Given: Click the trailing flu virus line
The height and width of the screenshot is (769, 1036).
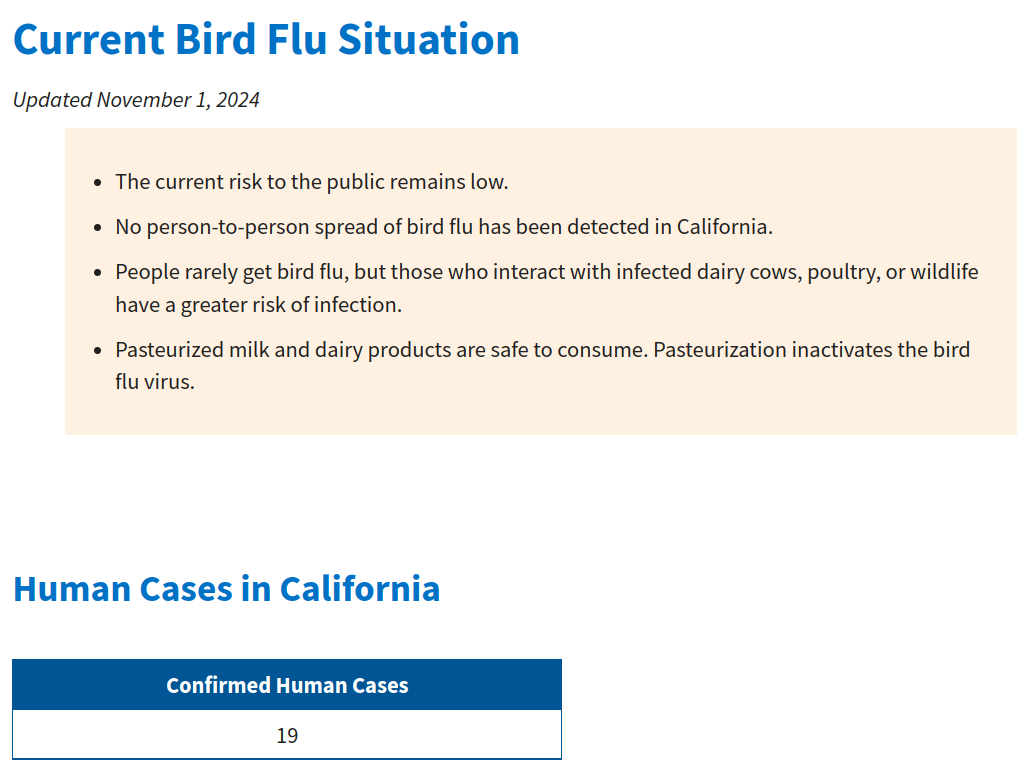Looking at the screenshot, I should coord(155,382).
